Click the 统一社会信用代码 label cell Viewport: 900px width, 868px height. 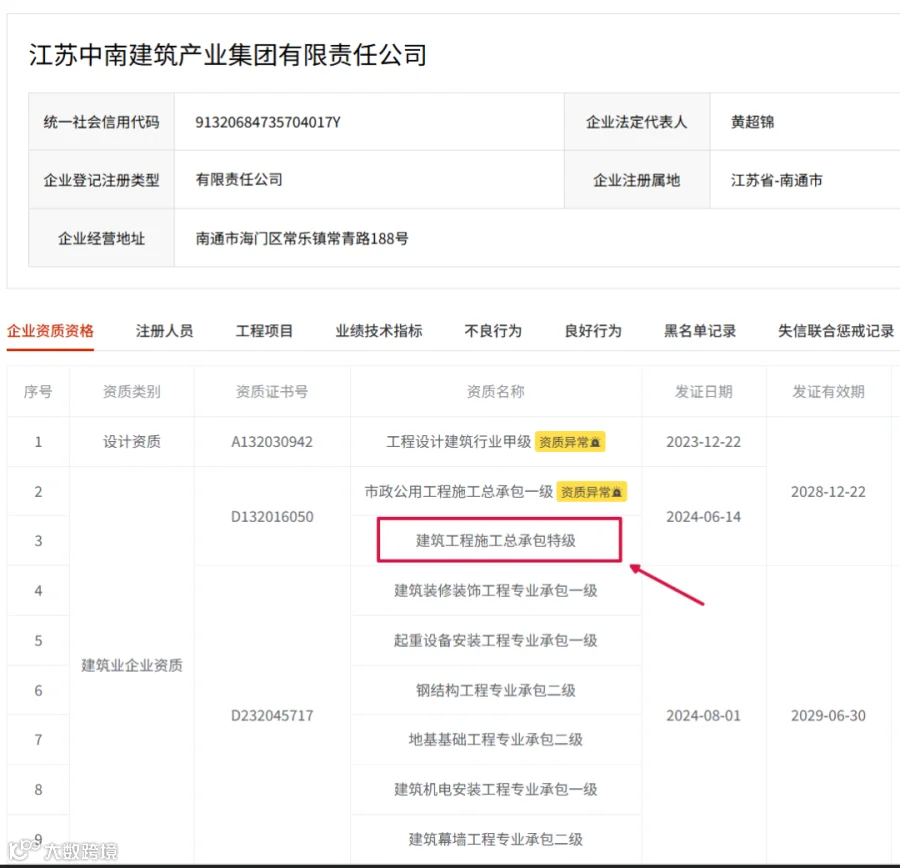tap(102, 122)
